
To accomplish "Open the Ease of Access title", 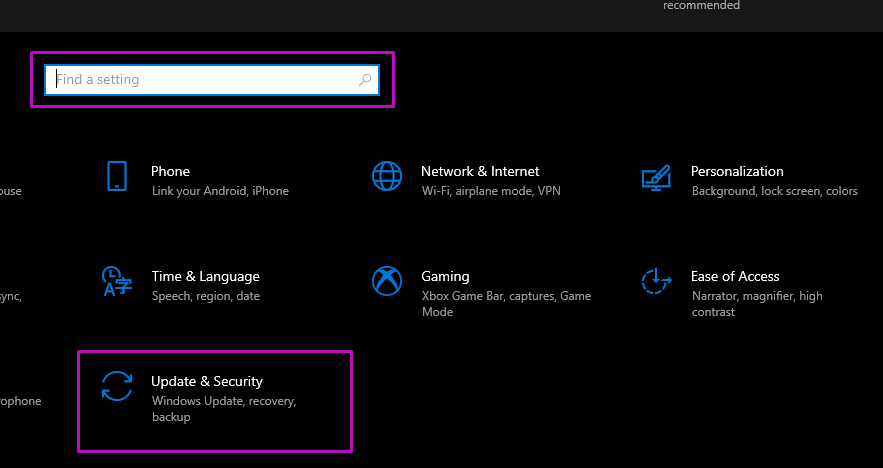I will click(x=735, y=277).
